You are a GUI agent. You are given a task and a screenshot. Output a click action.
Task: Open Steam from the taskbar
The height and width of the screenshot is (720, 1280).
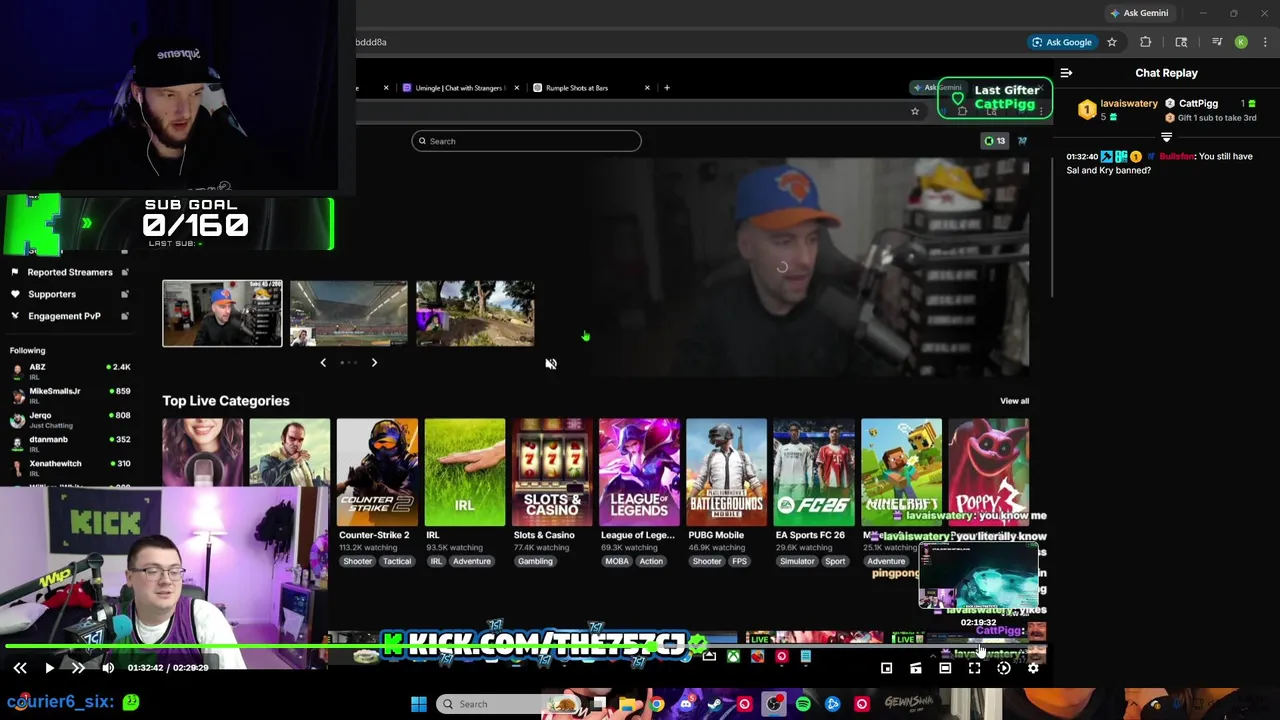(715, 704)
